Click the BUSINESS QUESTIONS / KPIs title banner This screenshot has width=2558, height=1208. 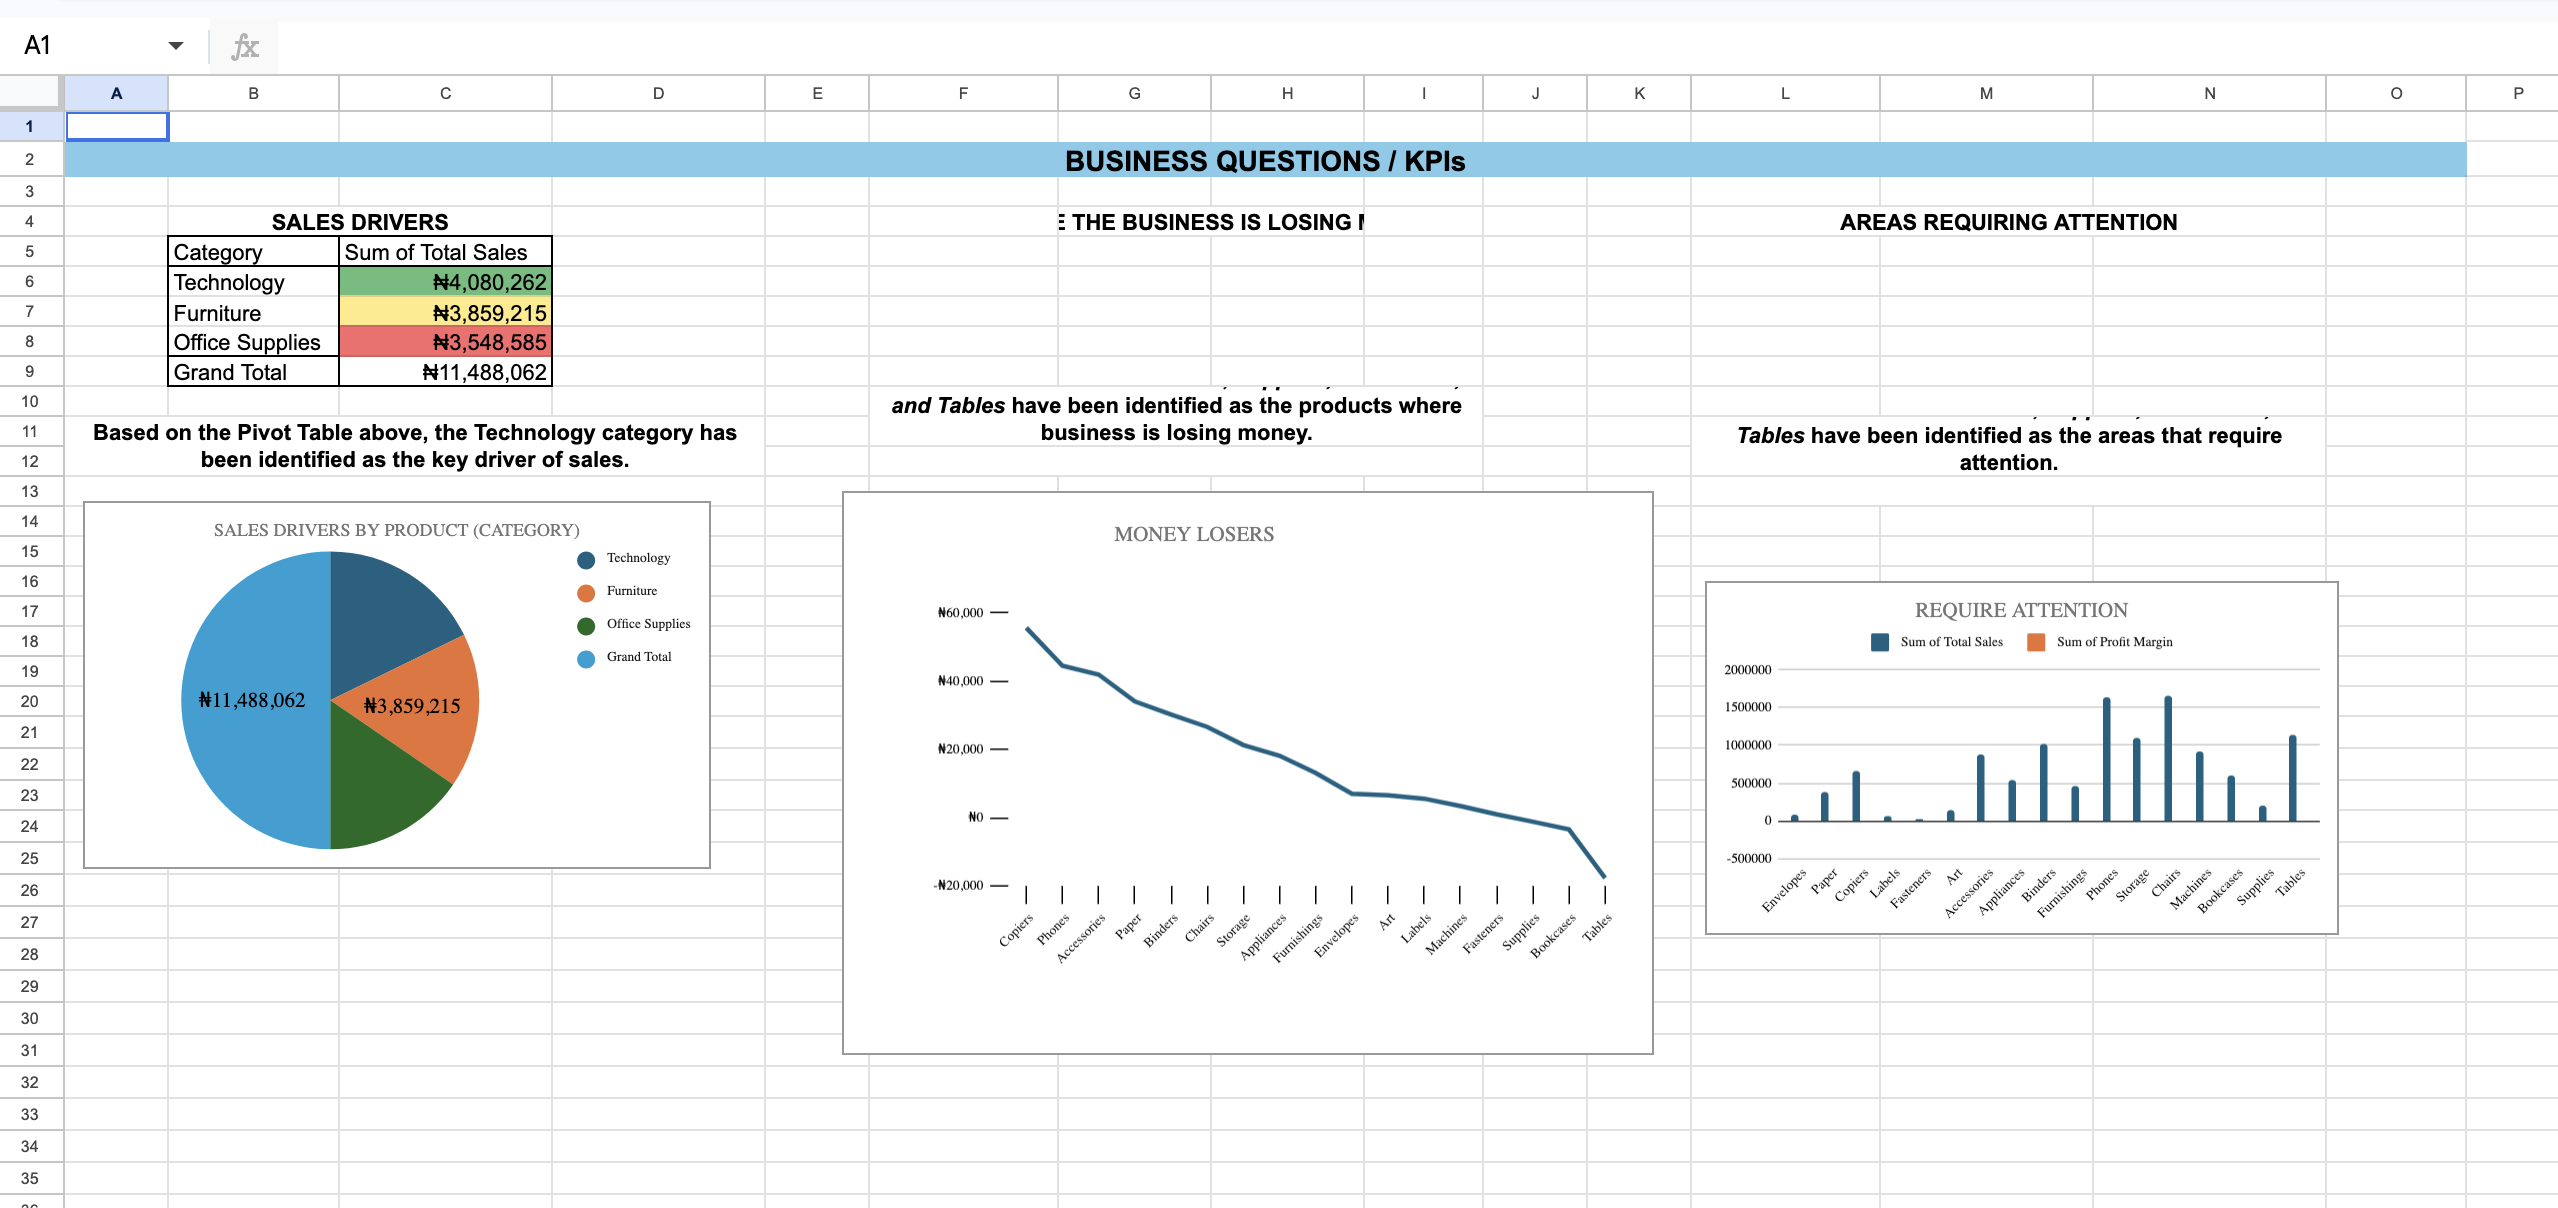pos(1265,160)
